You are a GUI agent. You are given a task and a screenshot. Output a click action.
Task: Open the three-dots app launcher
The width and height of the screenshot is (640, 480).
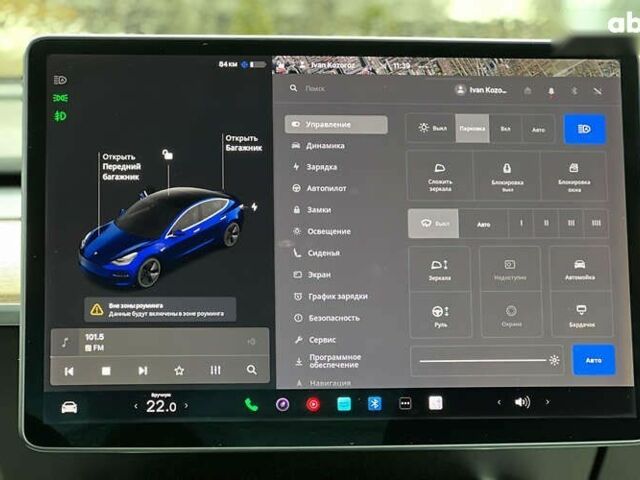(405, 404)
